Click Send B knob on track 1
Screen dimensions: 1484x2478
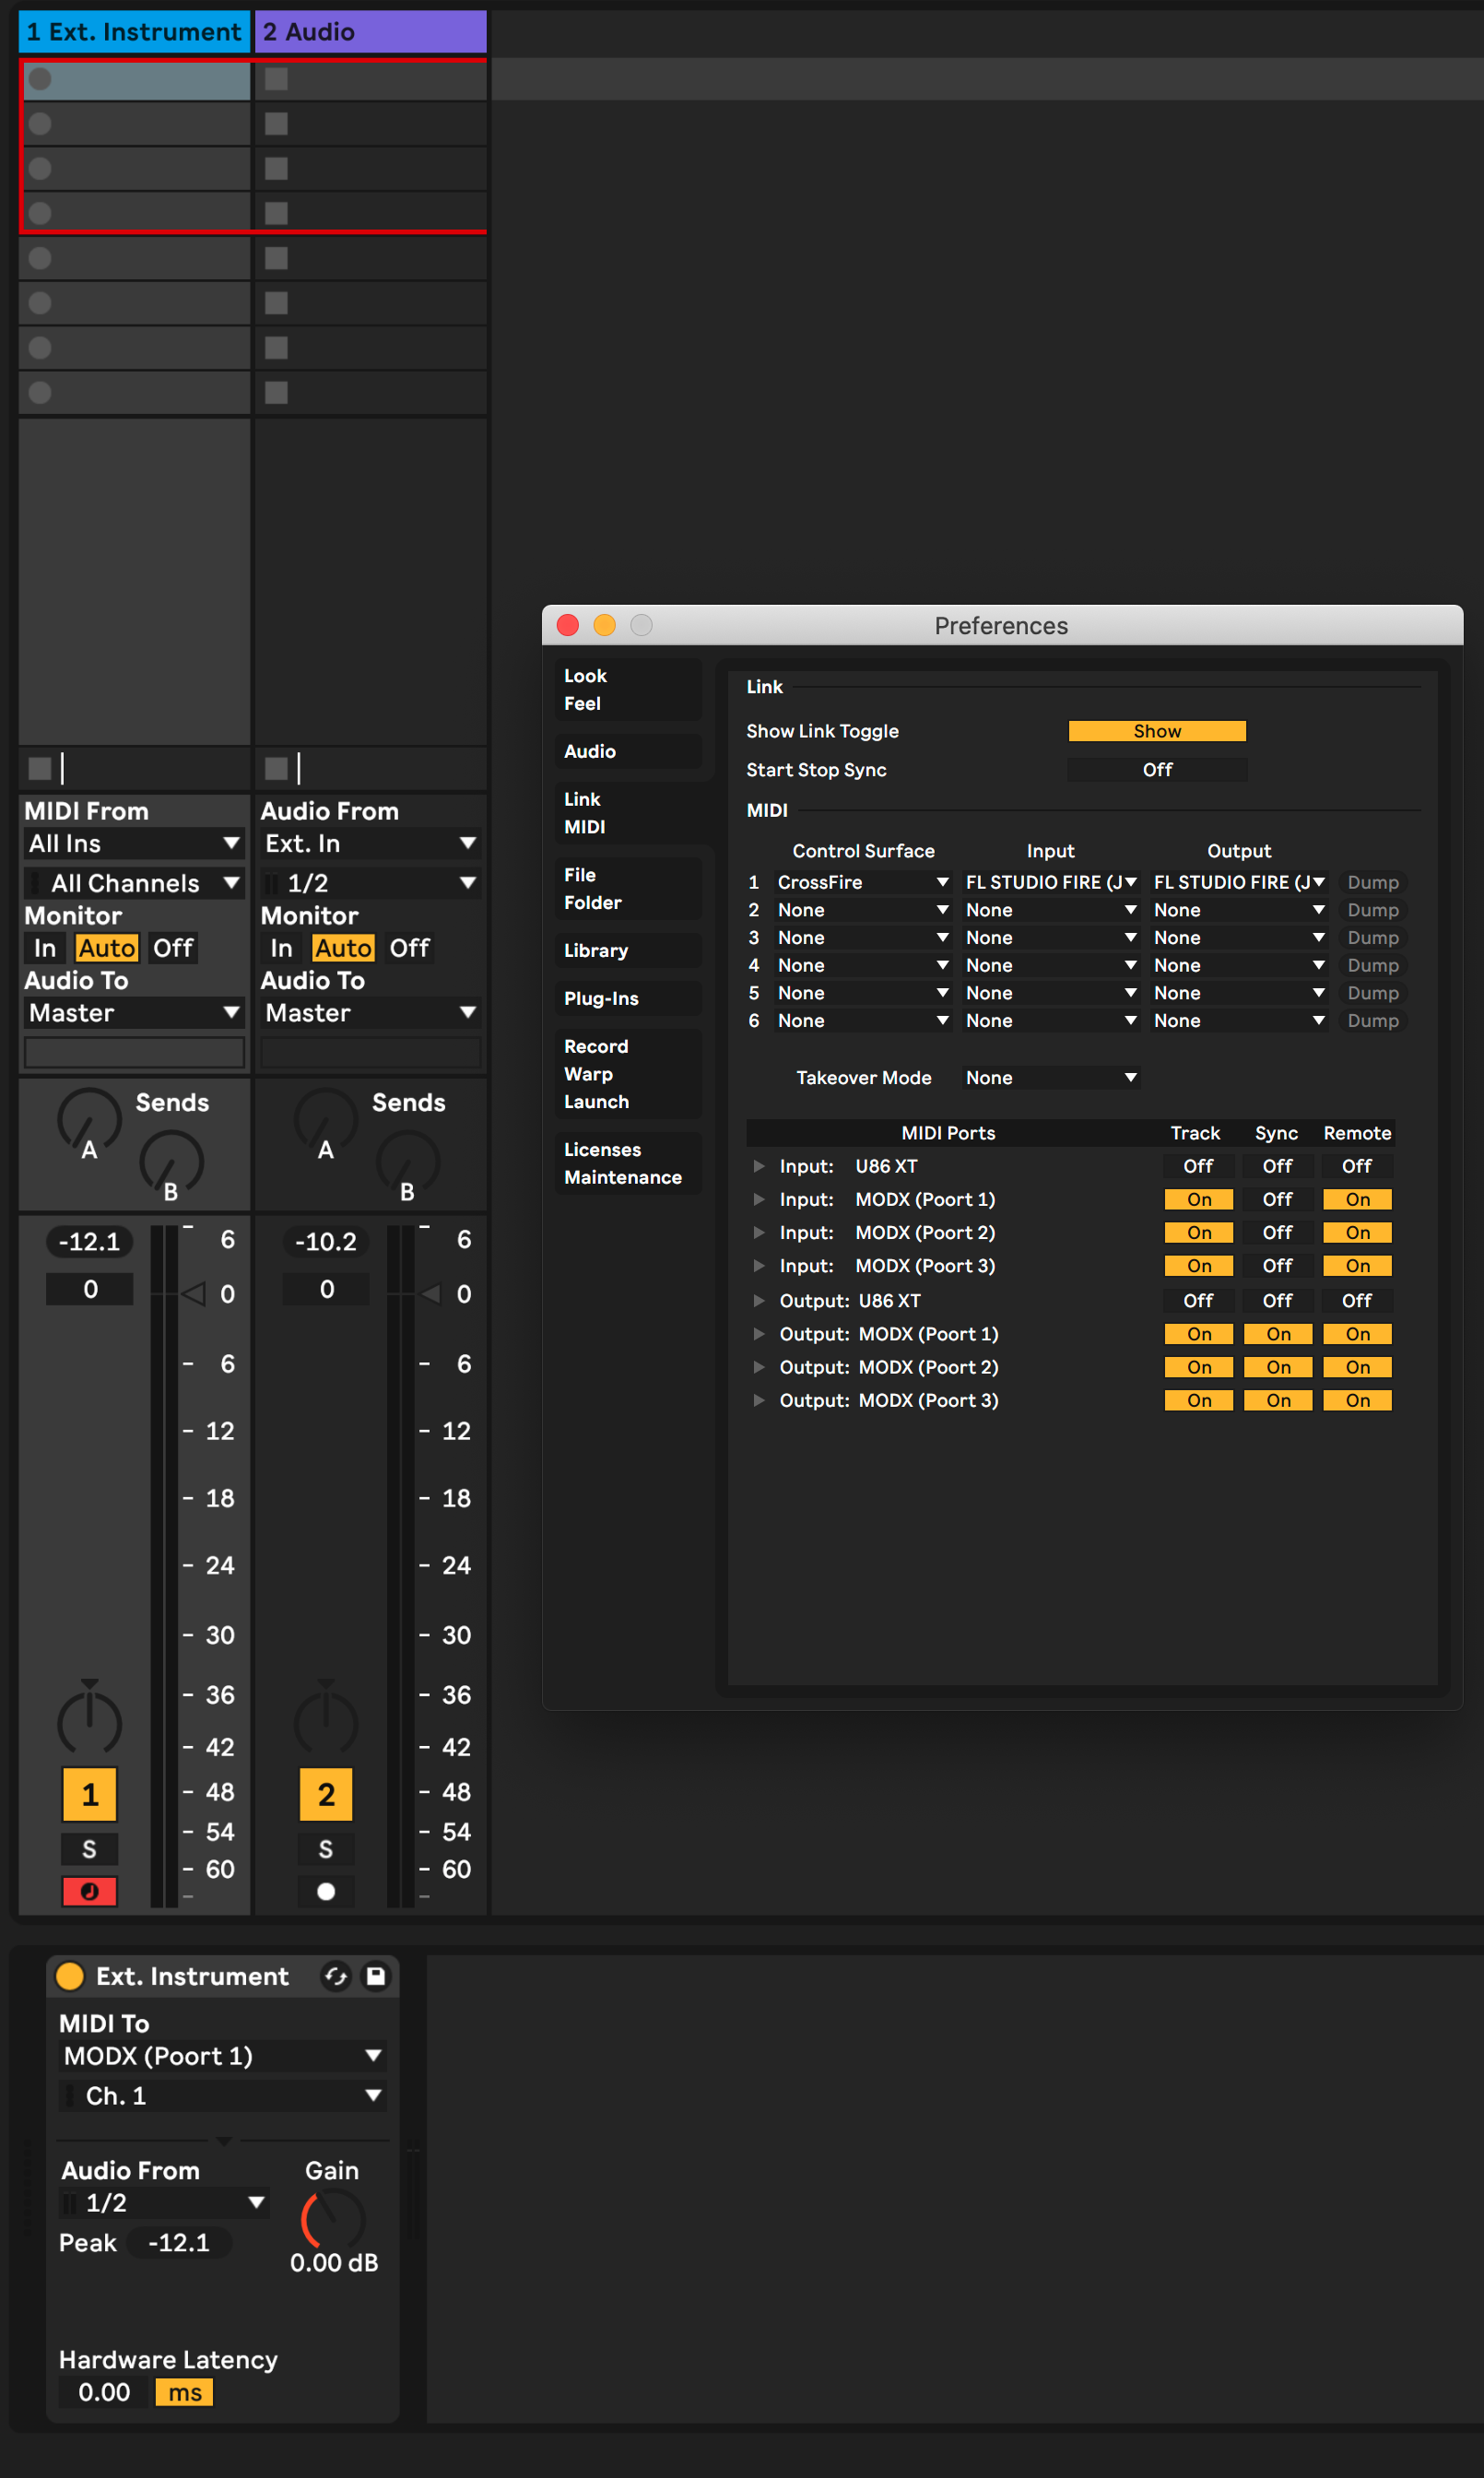tap(172, 1162)
